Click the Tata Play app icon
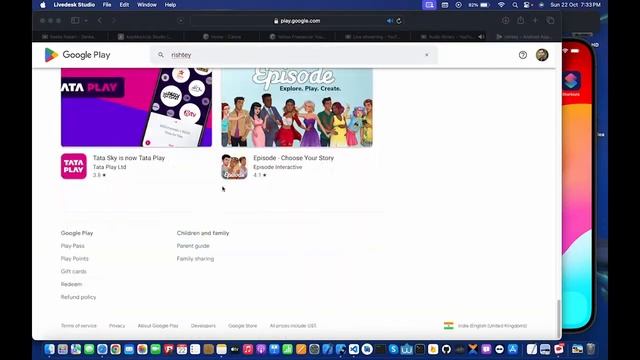 74,166
